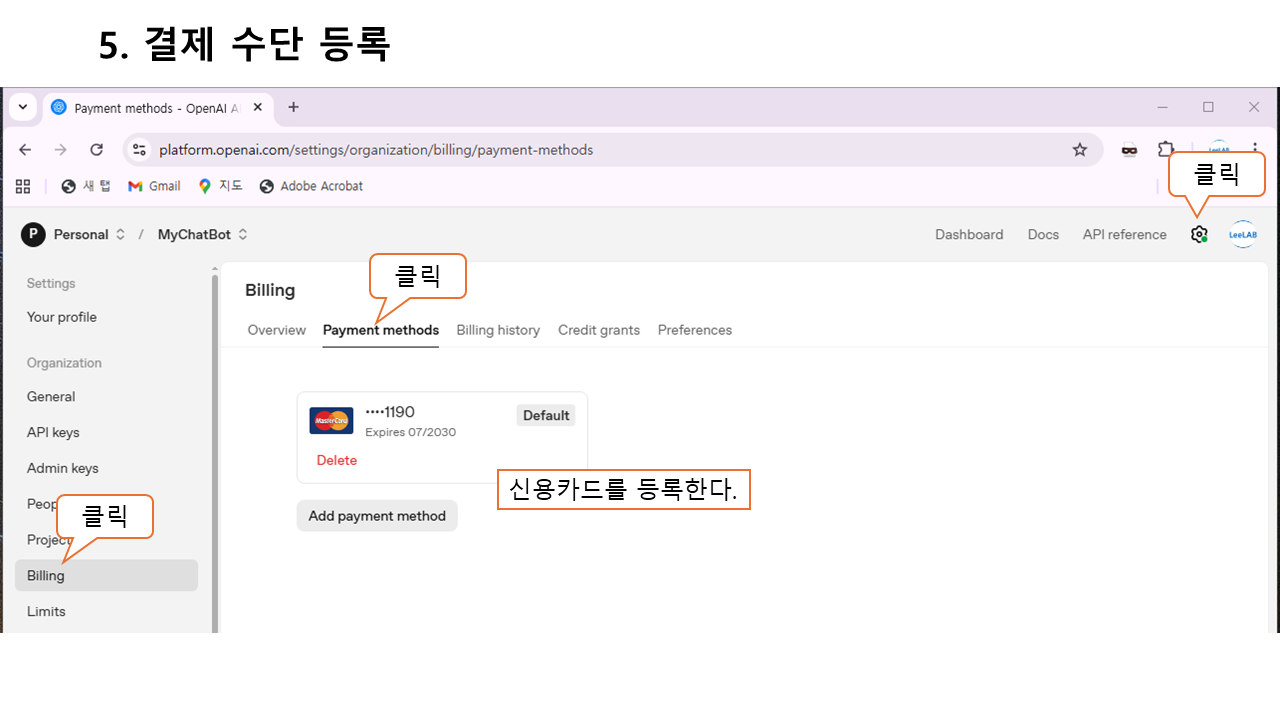
Task: Open the settings gear icon
Action: tap(1199, 234)
